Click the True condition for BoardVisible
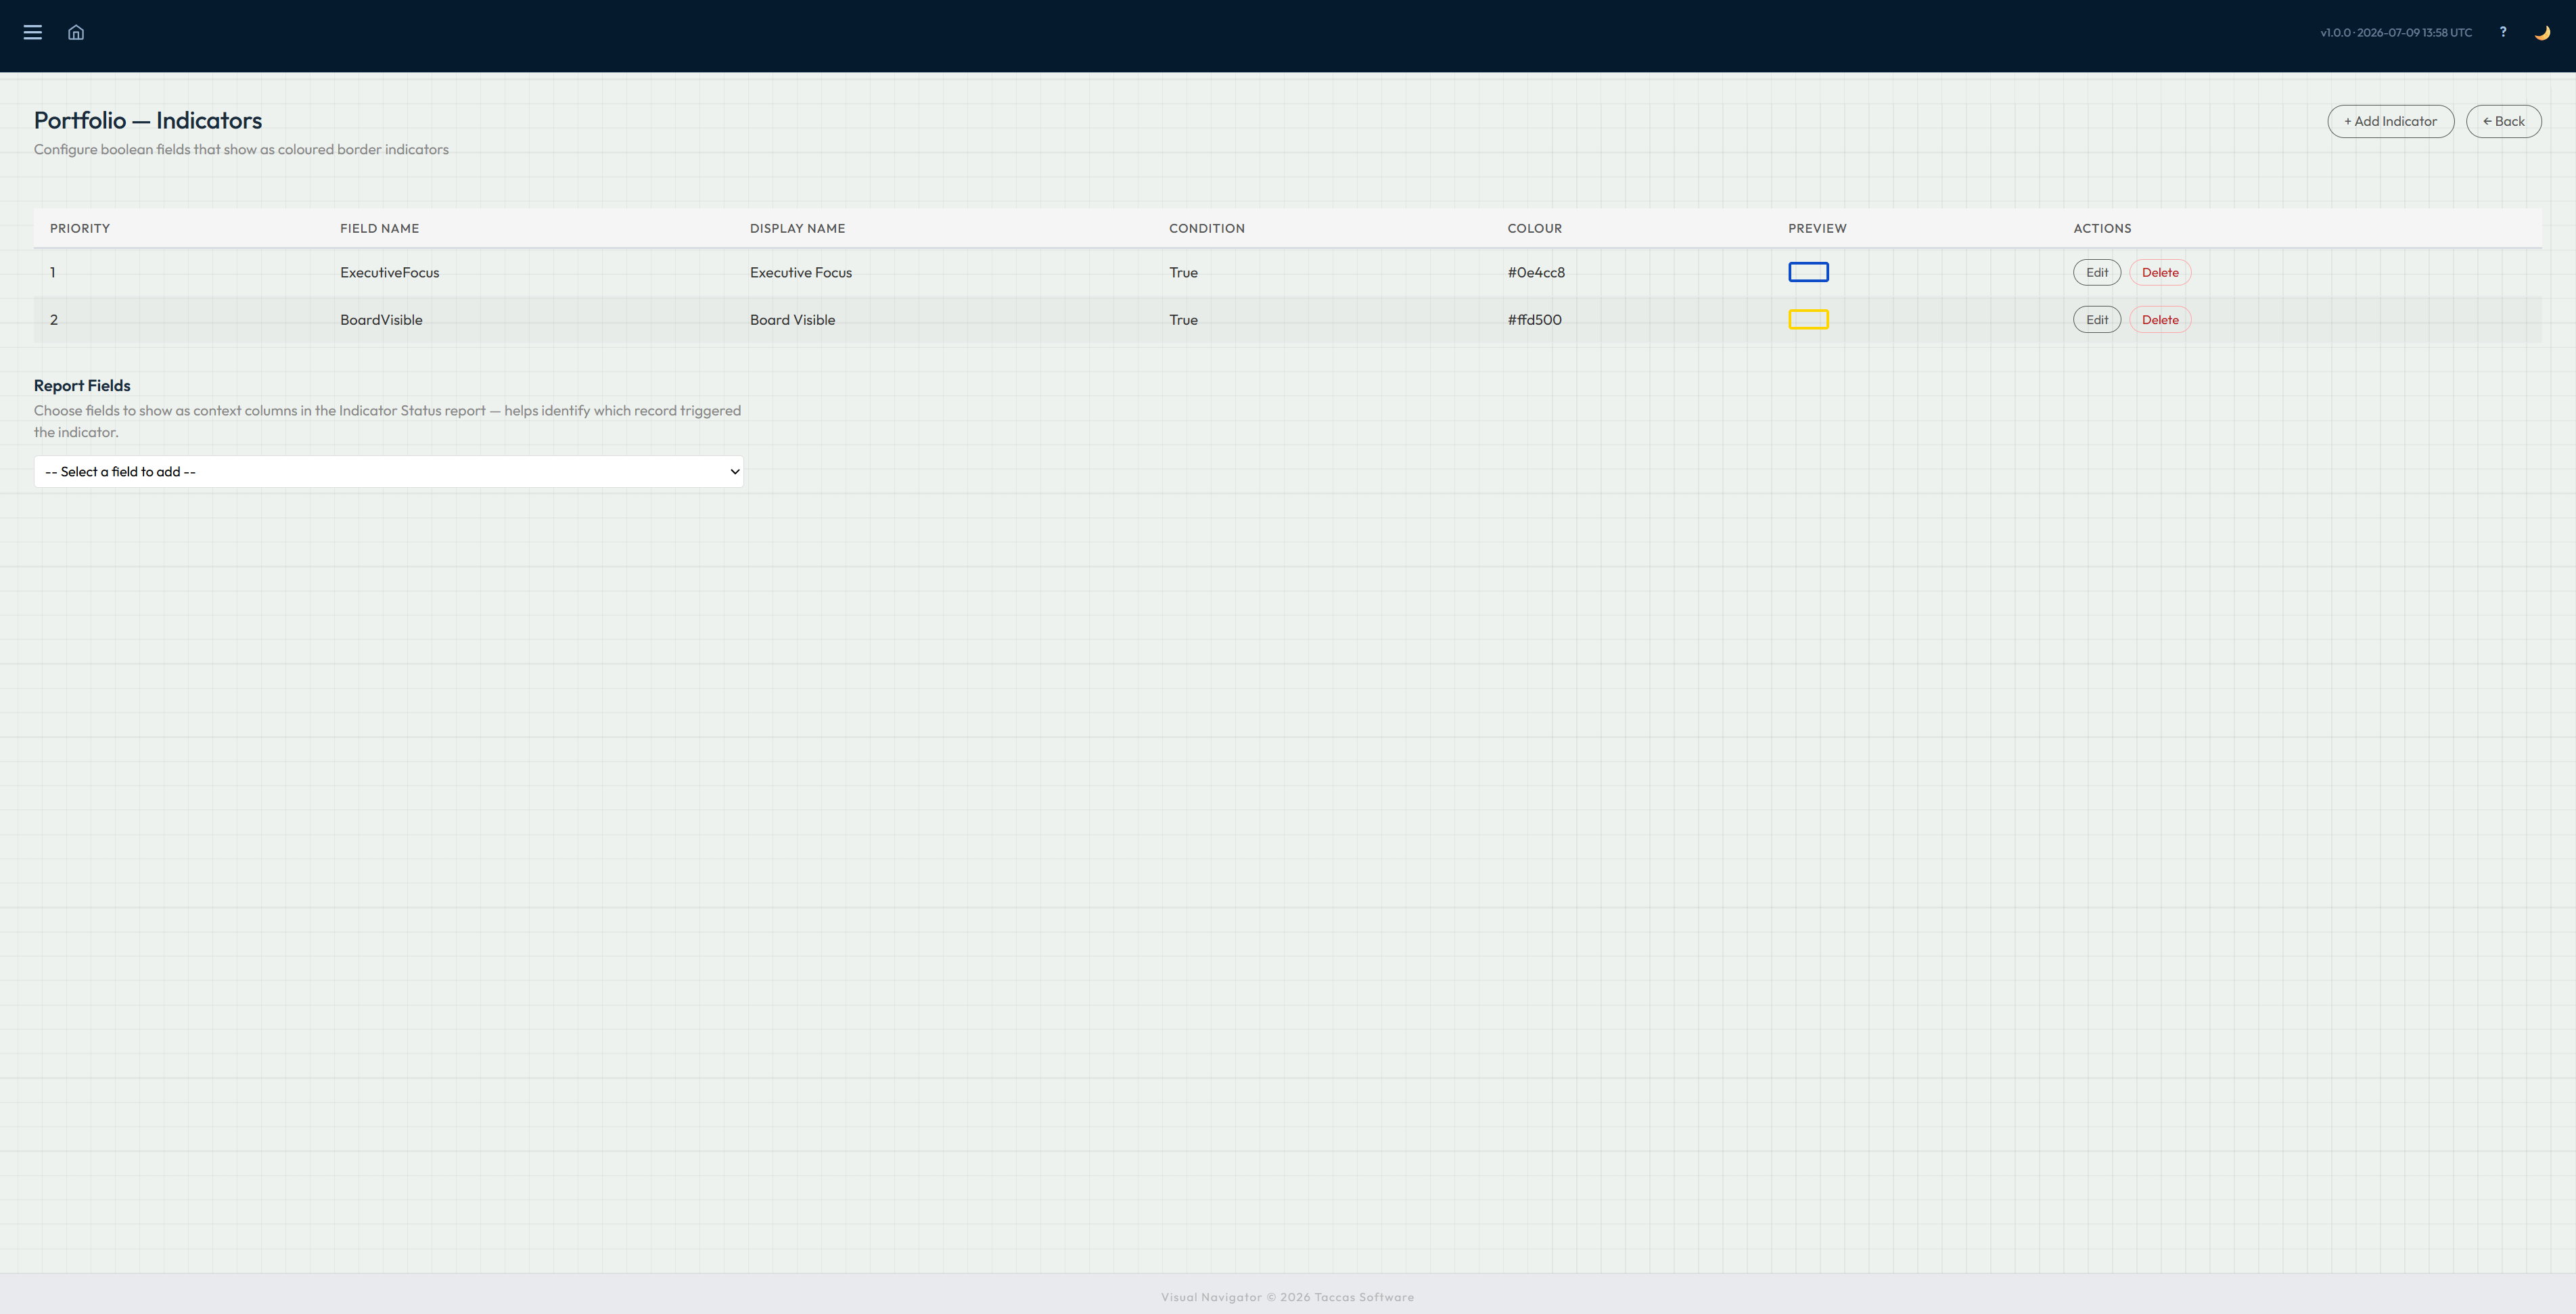 [x=1183, y=320]
